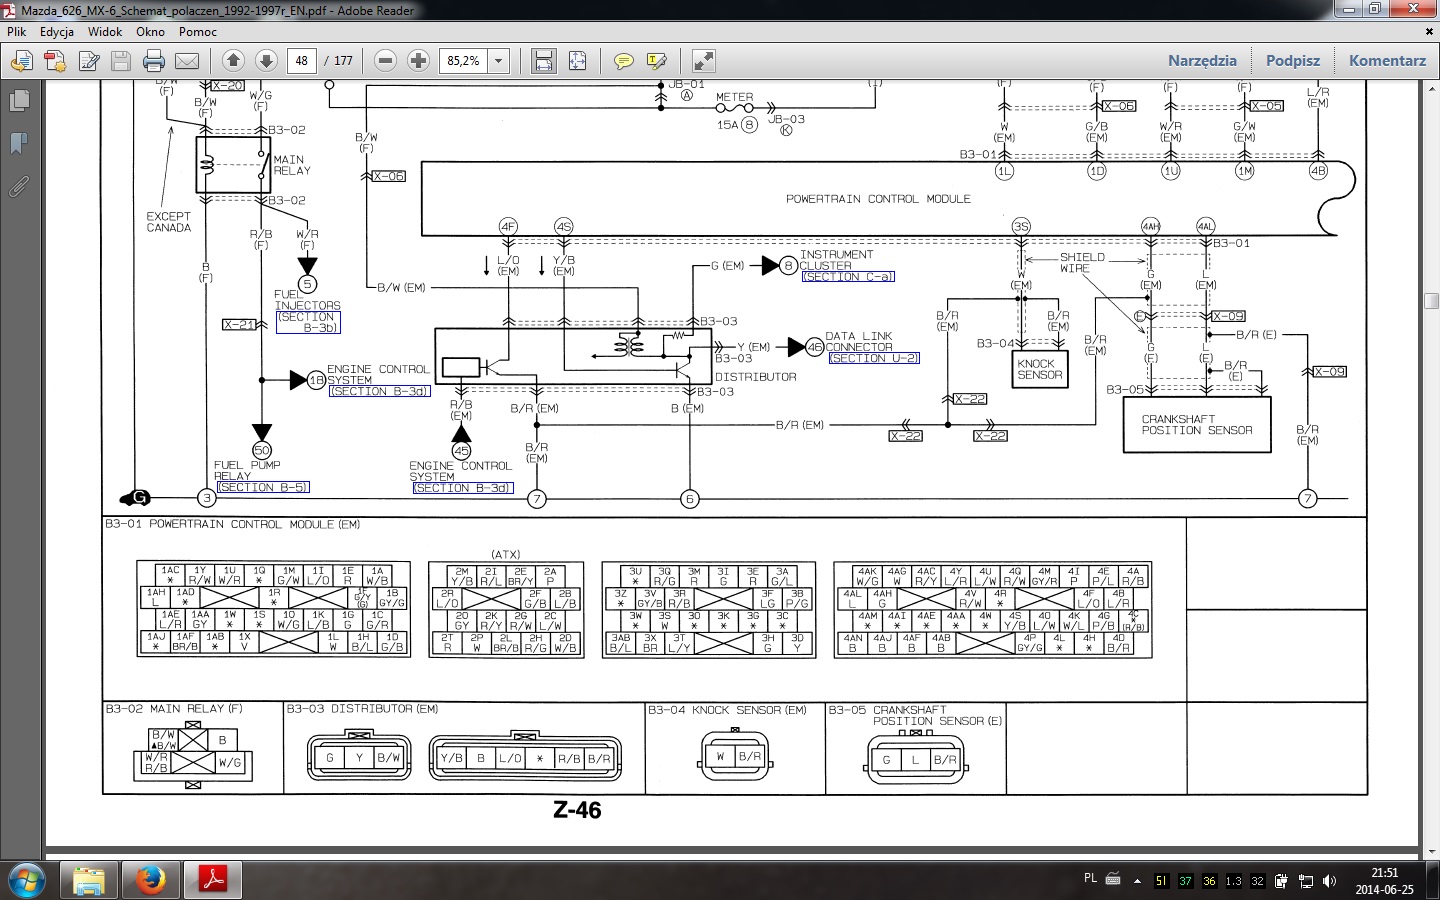Zoom in using the plus icon
The image size is (1440, 900).
tap(418, 61)
